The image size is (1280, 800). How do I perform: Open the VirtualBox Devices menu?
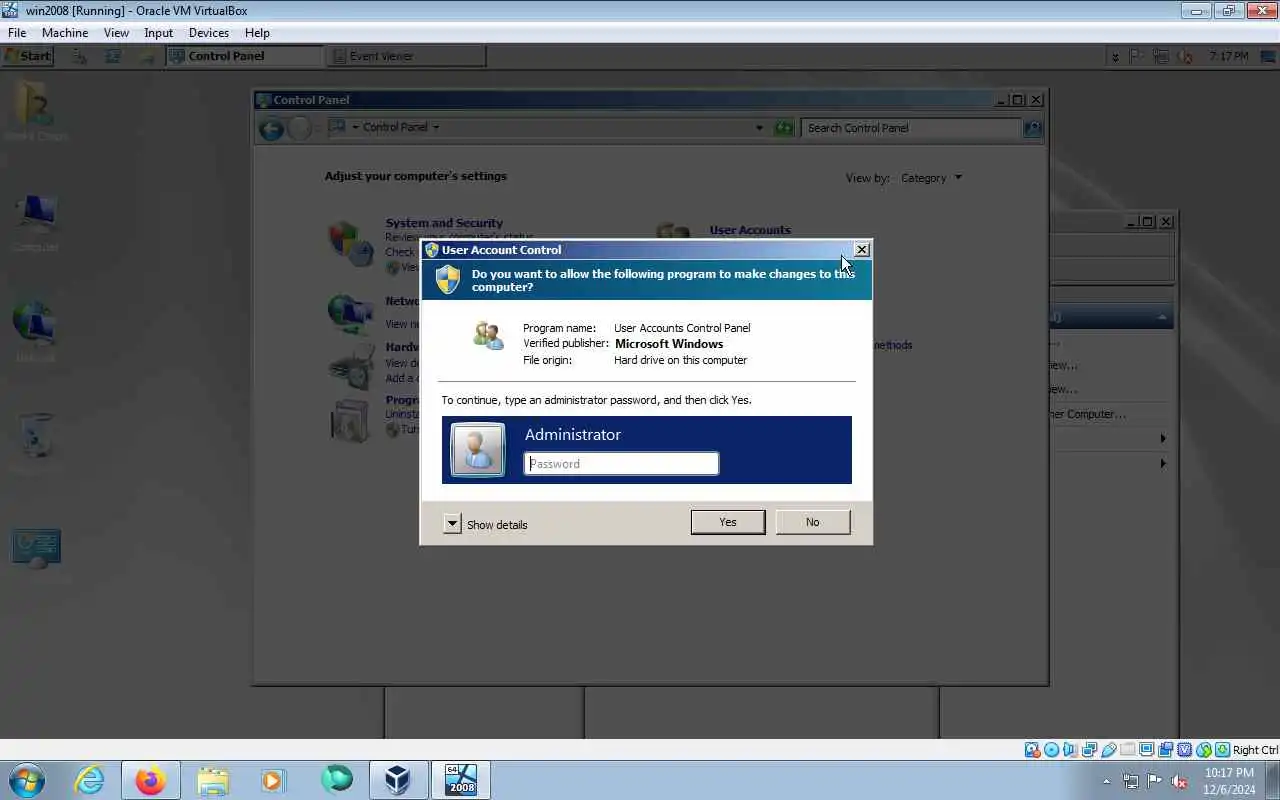tap(209, 33)
